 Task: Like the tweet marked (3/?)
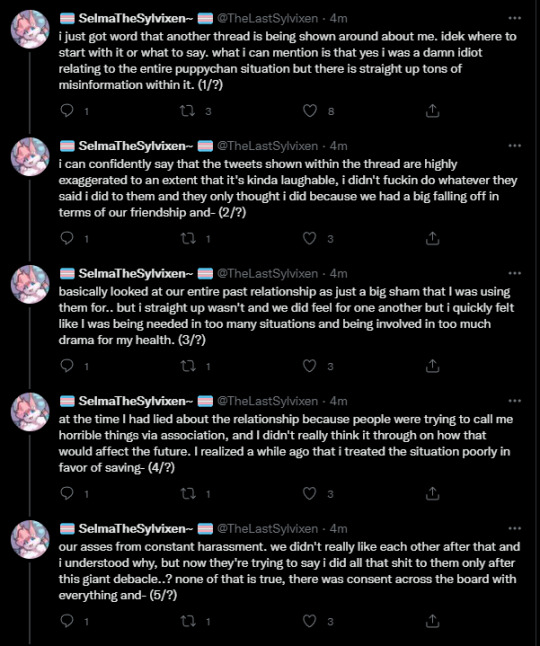click(x=310, y=366)
